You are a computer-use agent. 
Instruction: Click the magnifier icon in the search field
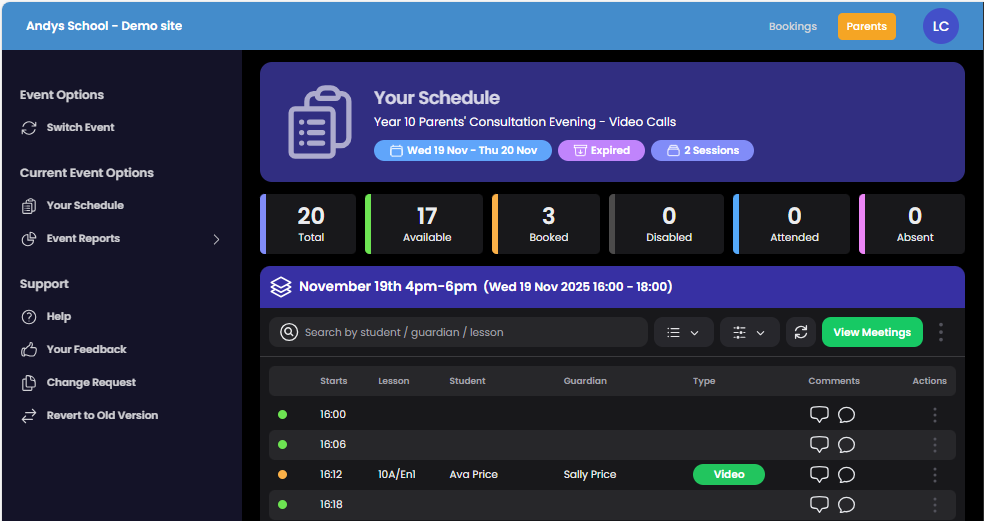click(x=289, y=332)
